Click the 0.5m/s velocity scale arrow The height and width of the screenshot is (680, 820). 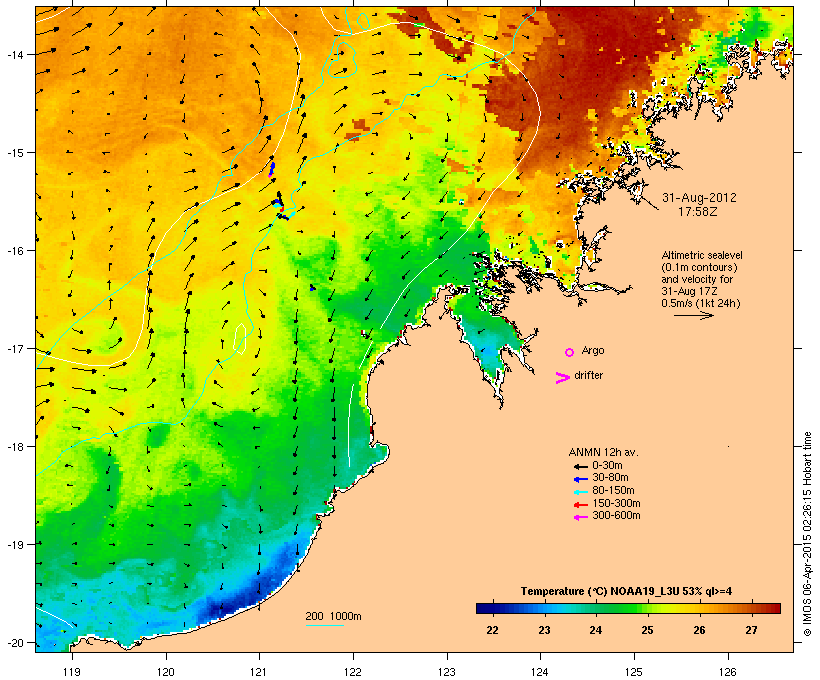[x=693, y=315]
